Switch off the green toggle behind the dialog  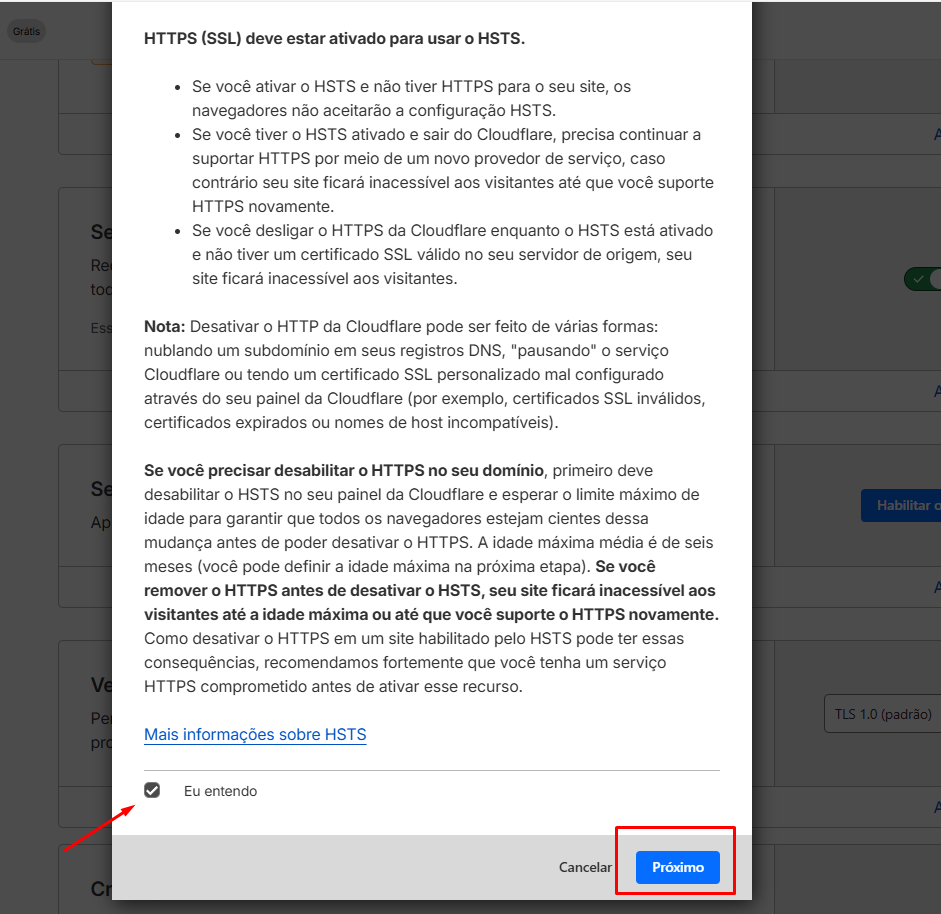923,279
